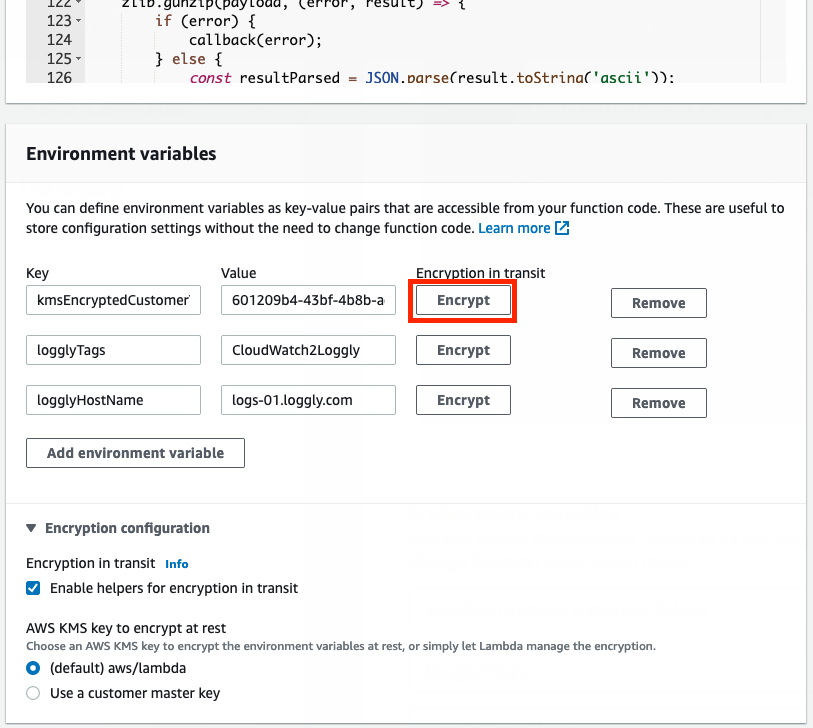
Task: Edit the logglyHostName key field
Action: (x=114, y=400)
